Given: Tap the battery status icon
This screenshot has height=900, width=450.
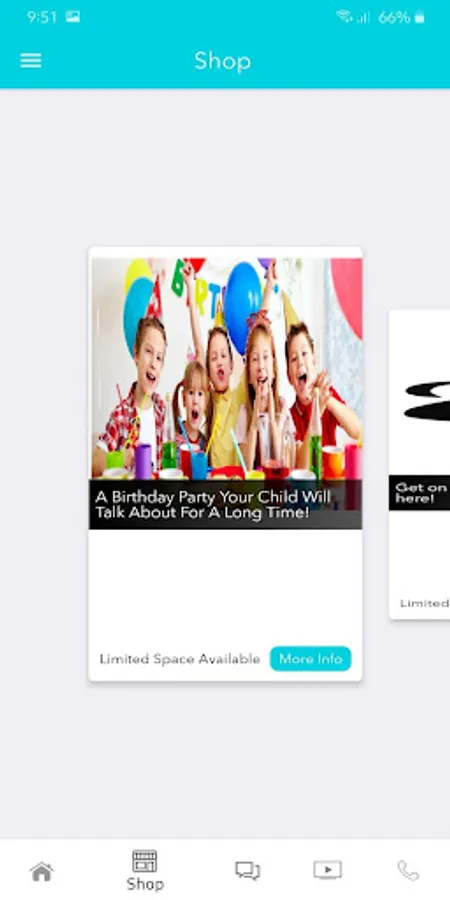Looking at the screenshot, I should (x=420, y=17).
